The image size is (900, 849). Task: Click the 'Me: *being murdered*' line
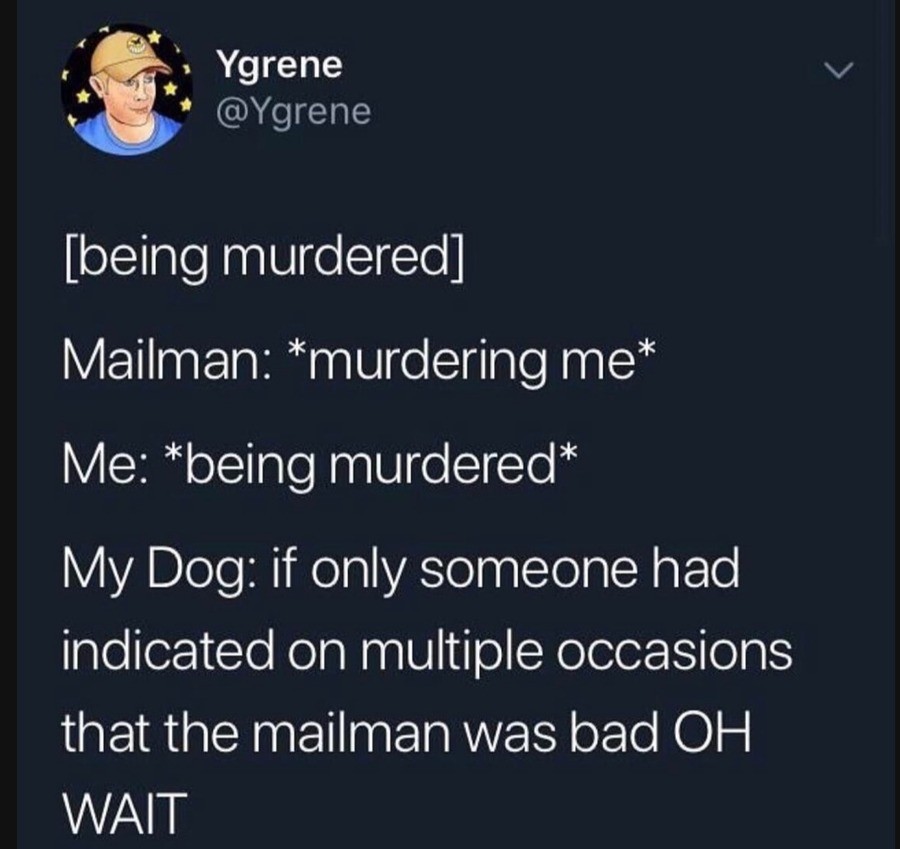pyautogui.click(x=319, y=466)
